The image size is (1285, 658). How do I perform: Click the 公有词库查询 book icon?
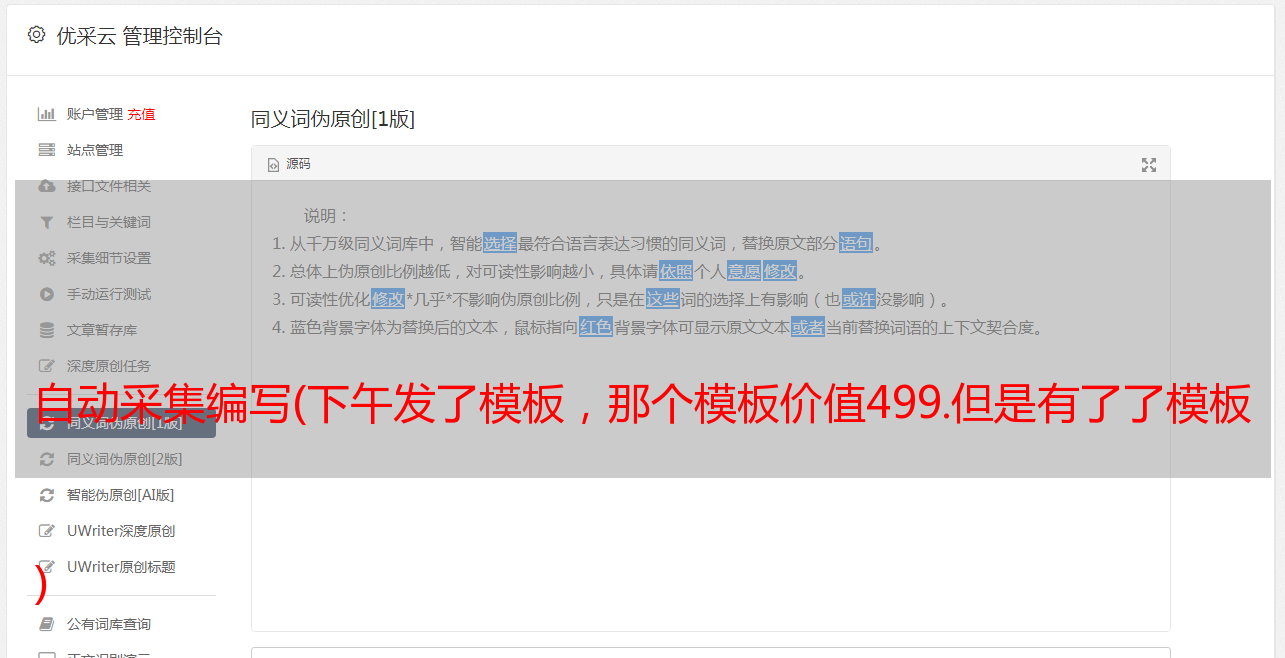point(46,624)
